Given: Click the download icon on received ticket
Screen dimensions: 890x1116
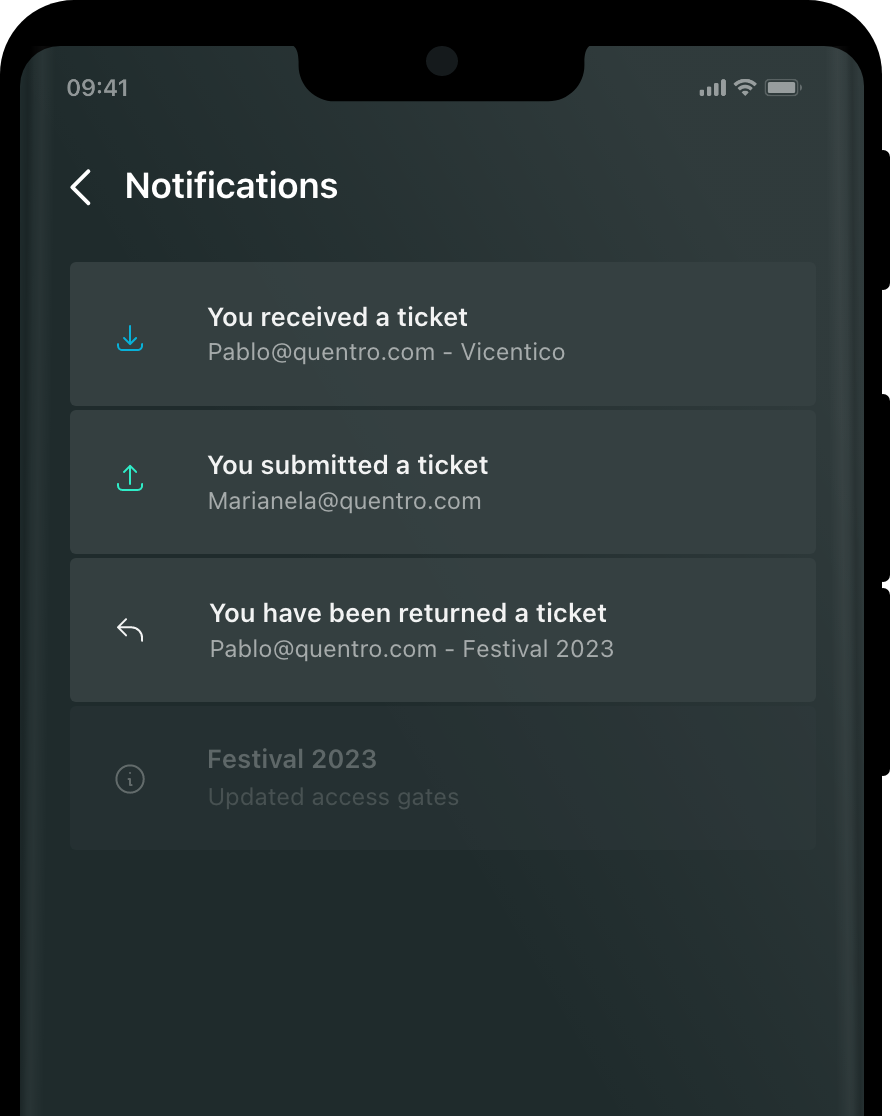Looking at the screenshot, I should (130, 338).
